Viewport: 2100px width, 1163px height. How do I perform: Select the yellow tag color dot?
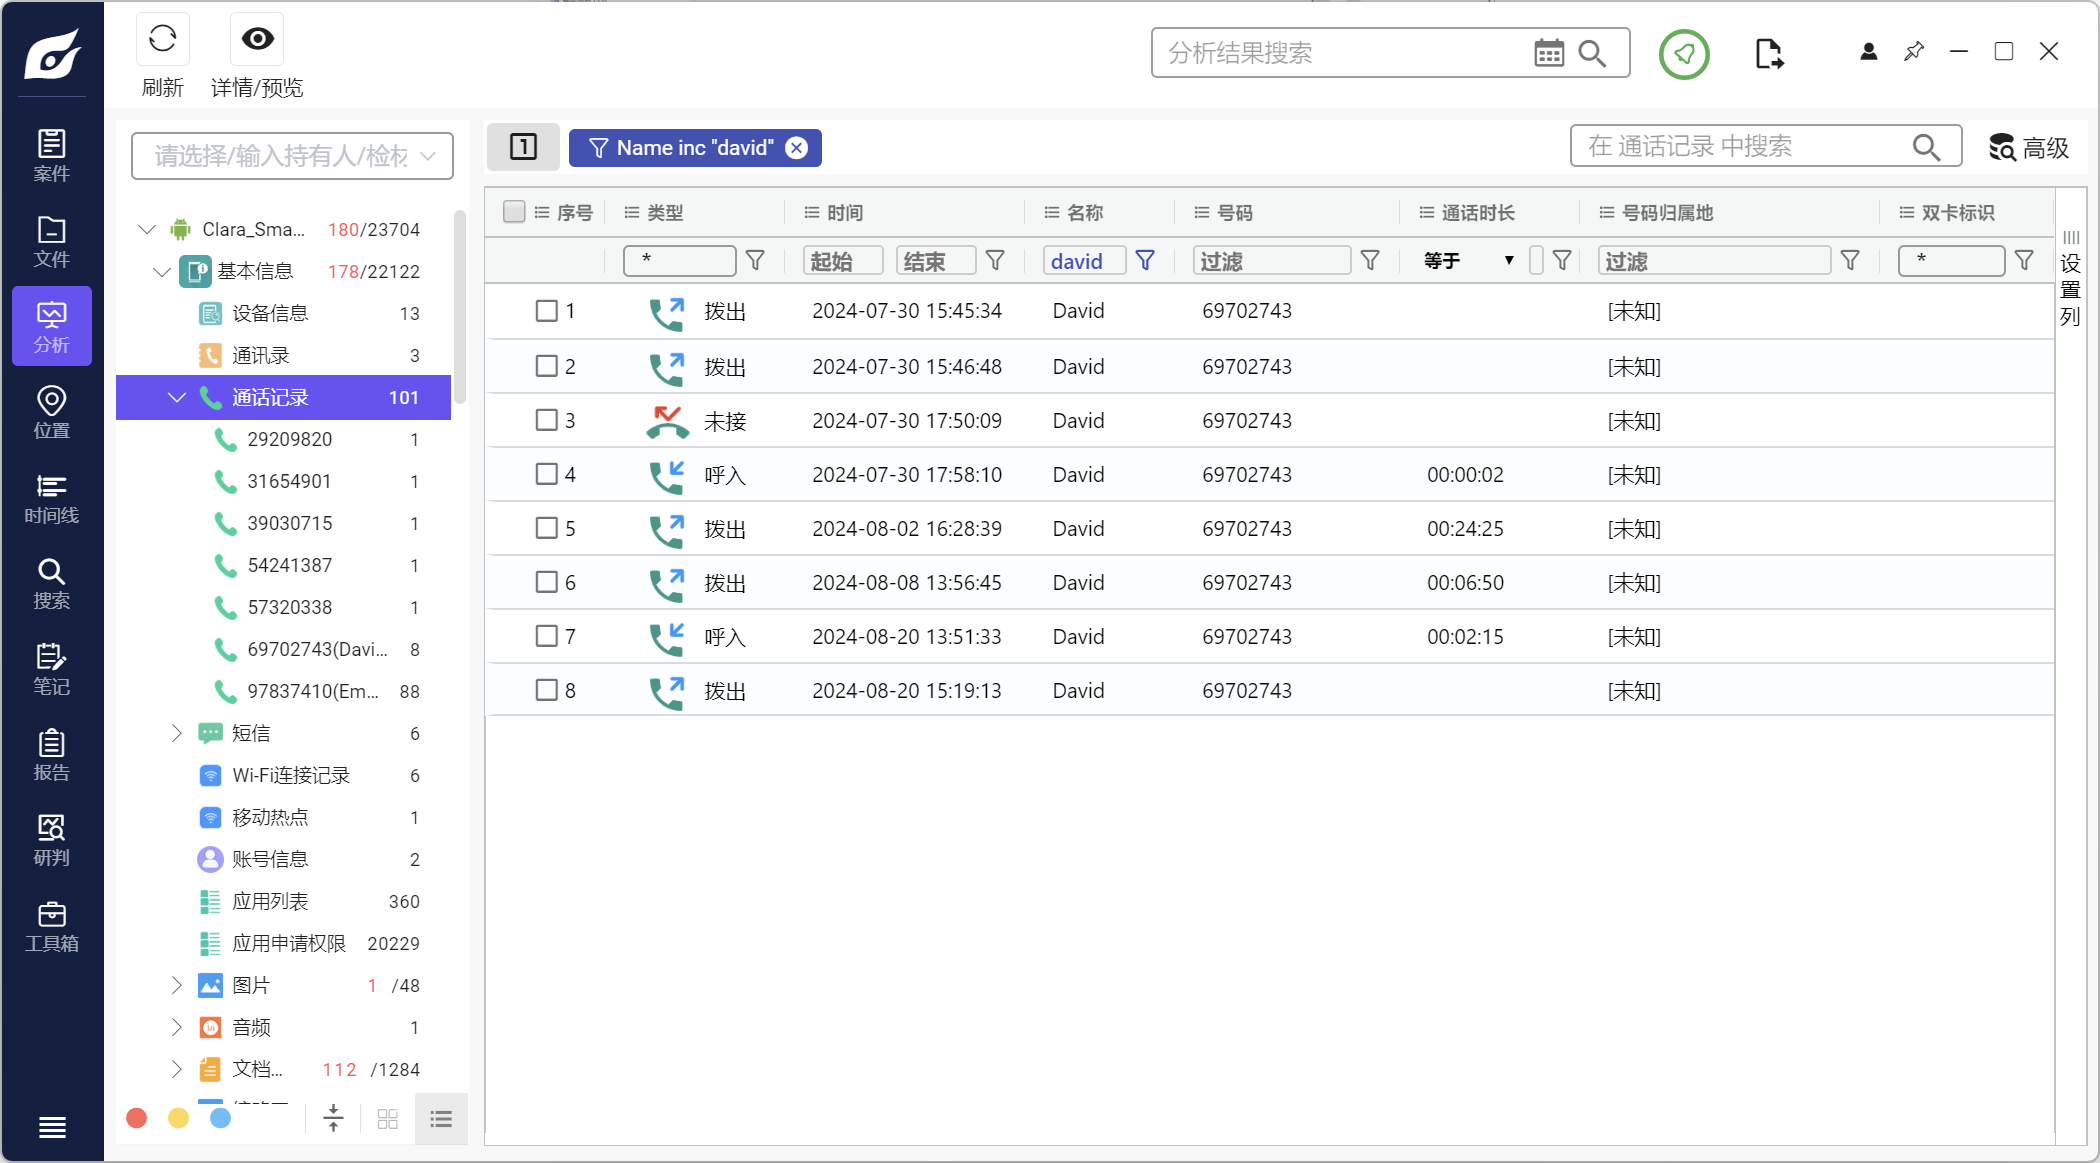click(178, 1118)
